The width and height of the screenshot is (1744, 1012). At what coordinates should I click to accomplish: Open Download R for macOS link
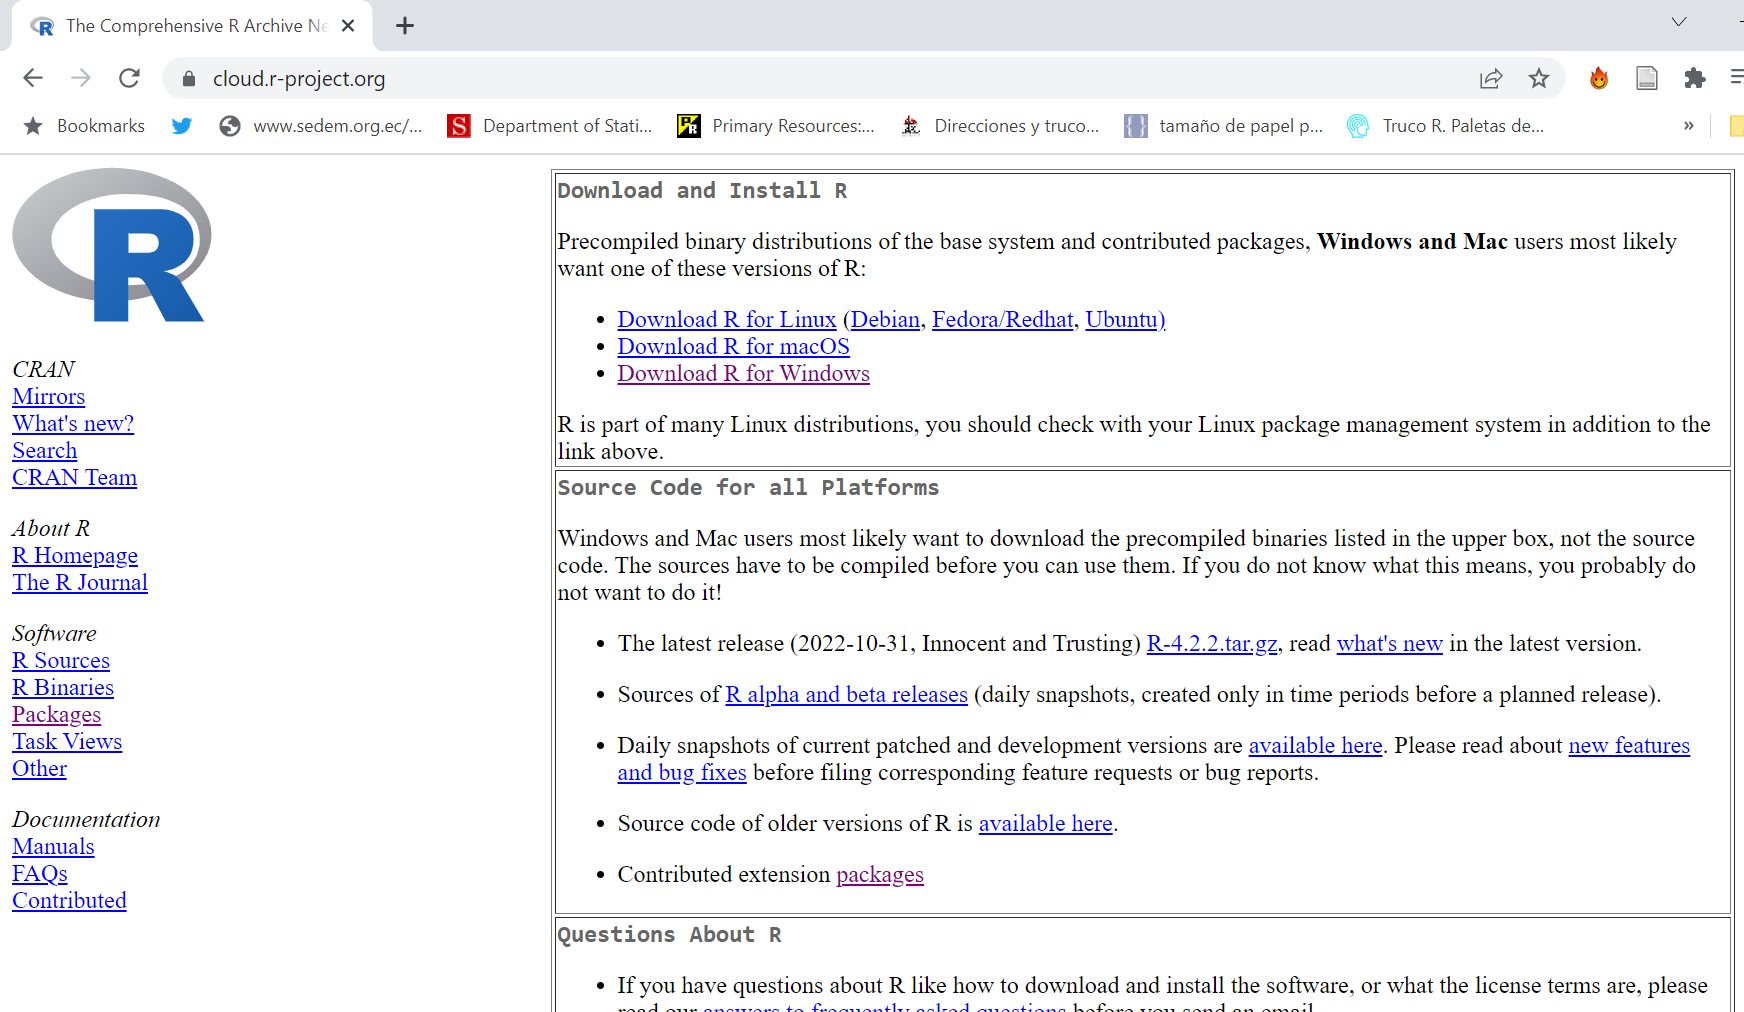(733, 346)
